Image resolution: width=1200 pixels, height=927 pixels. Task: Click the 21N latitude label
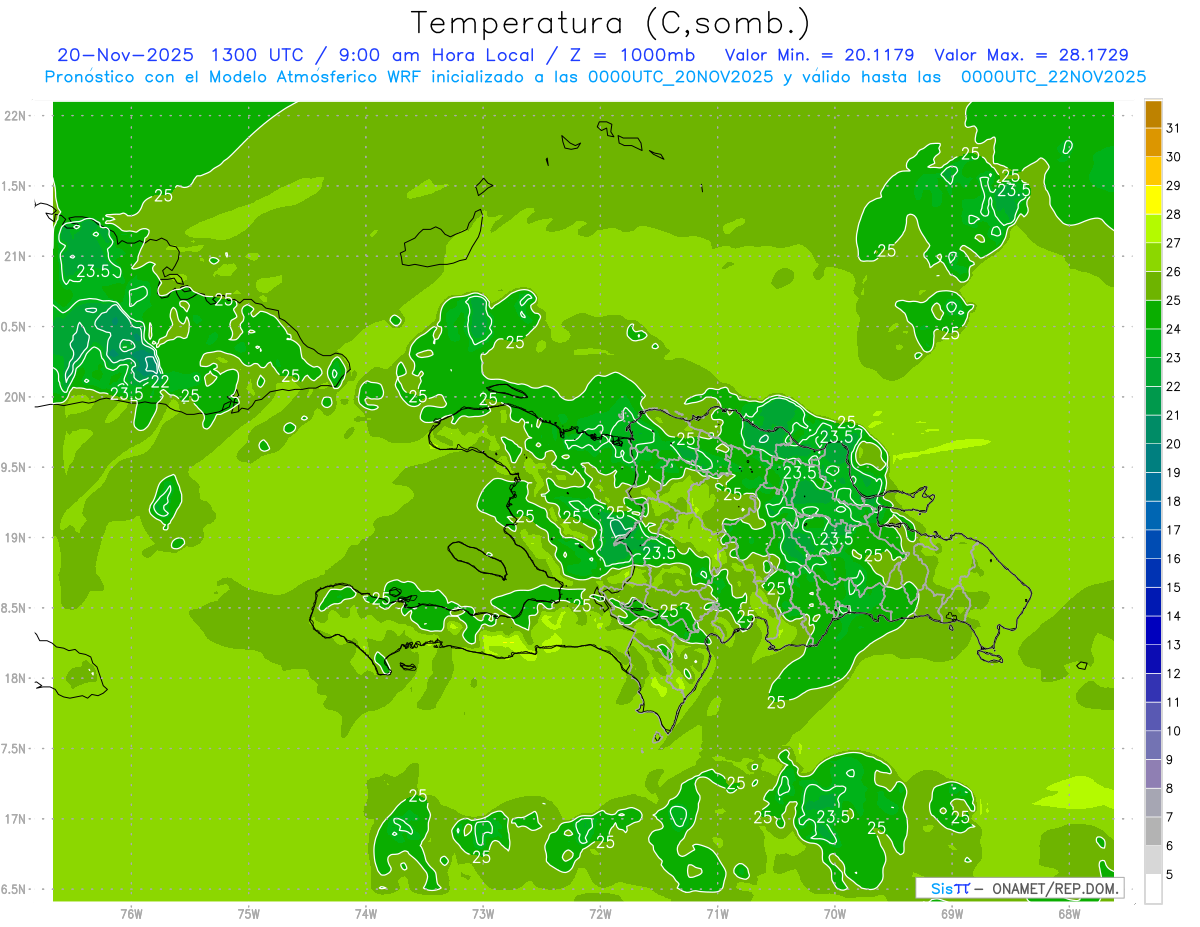coord(14,256)
